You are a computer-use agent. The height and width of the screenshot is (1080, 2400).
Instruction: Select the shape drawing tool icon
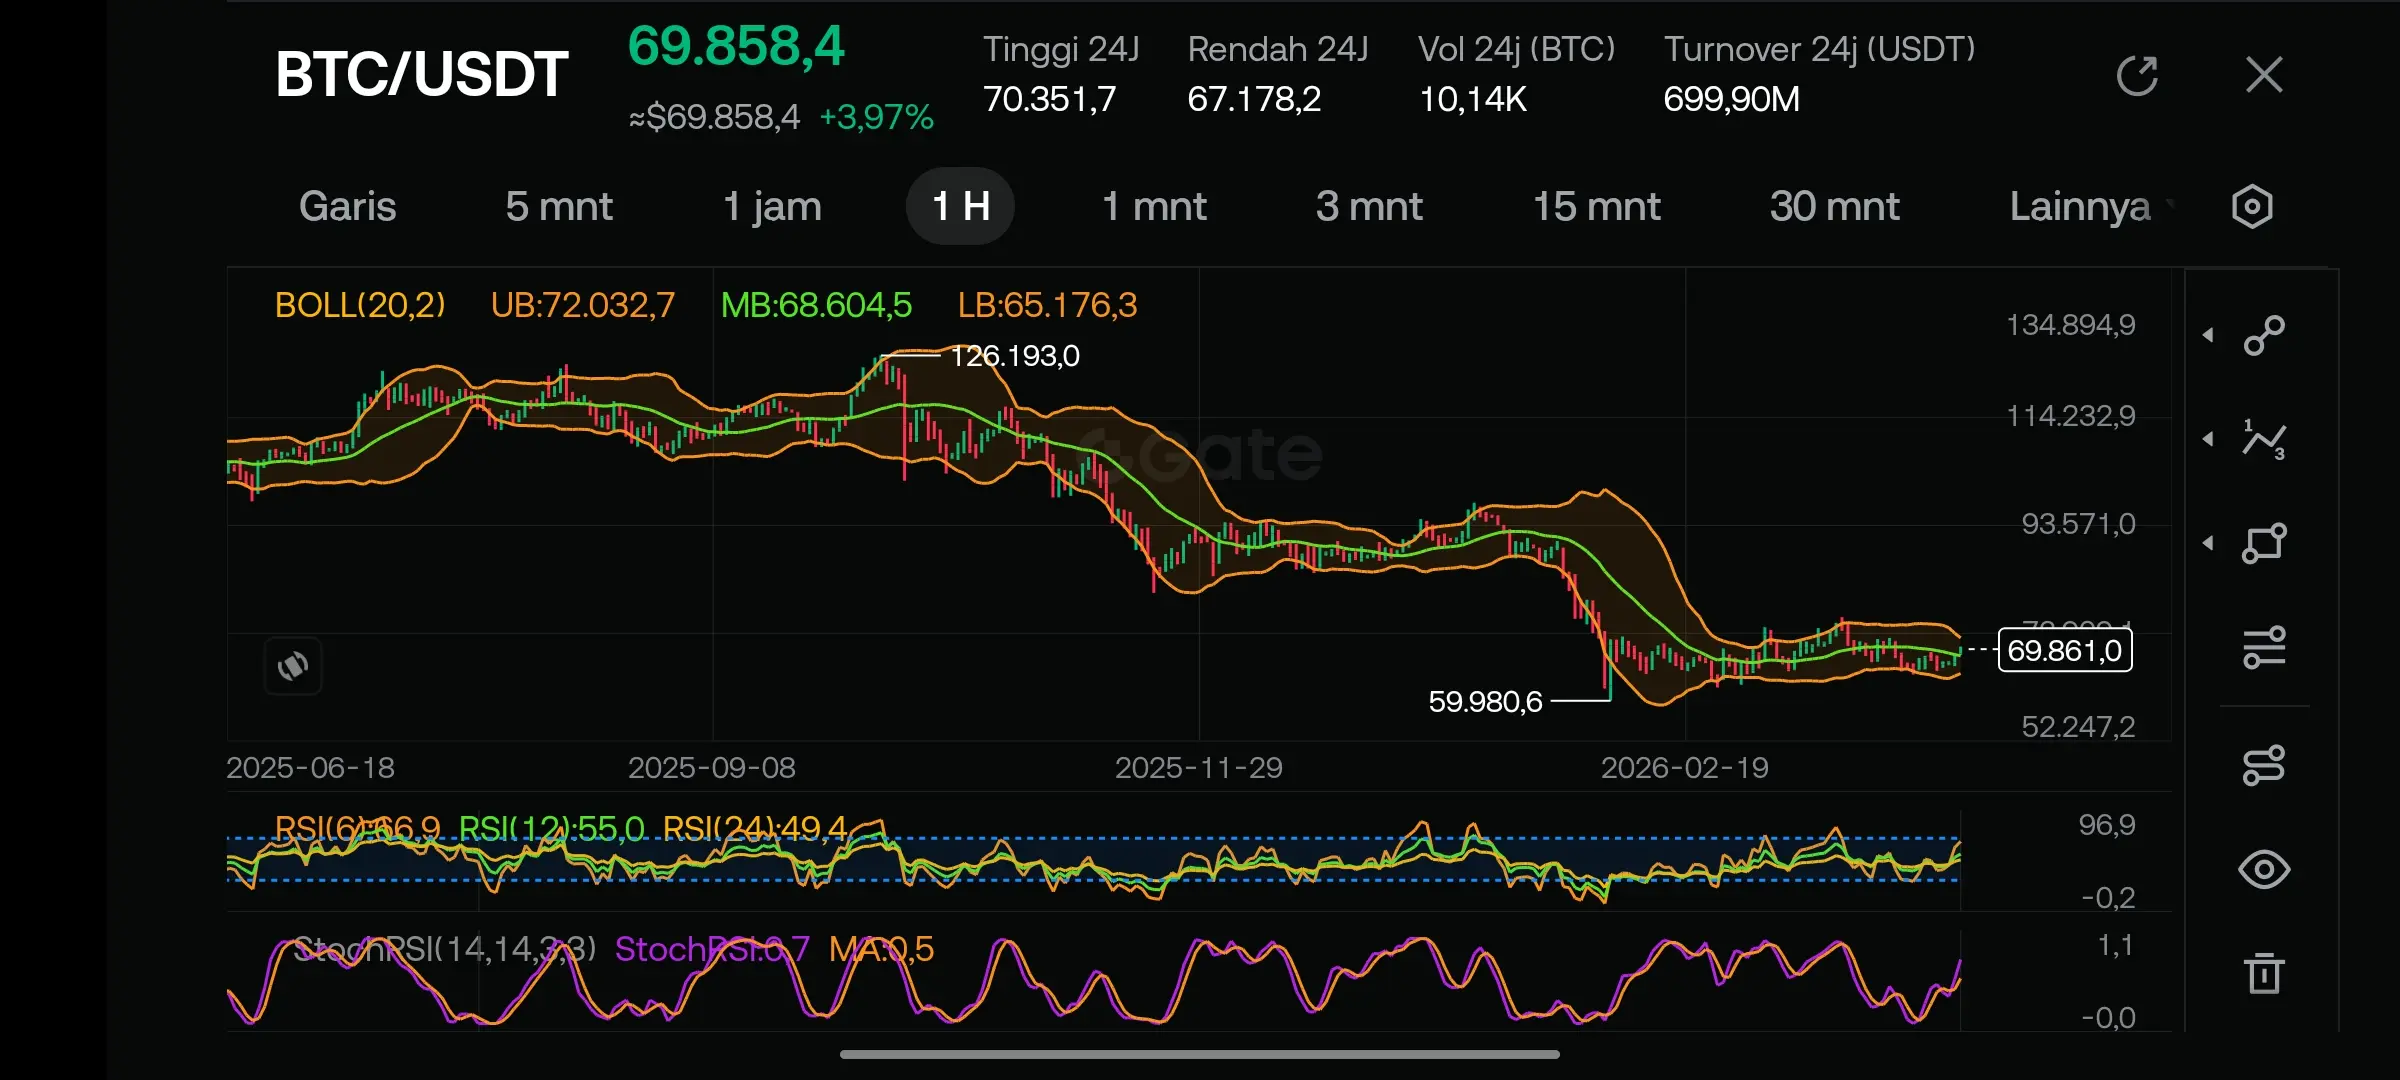tap(2264, 544)
